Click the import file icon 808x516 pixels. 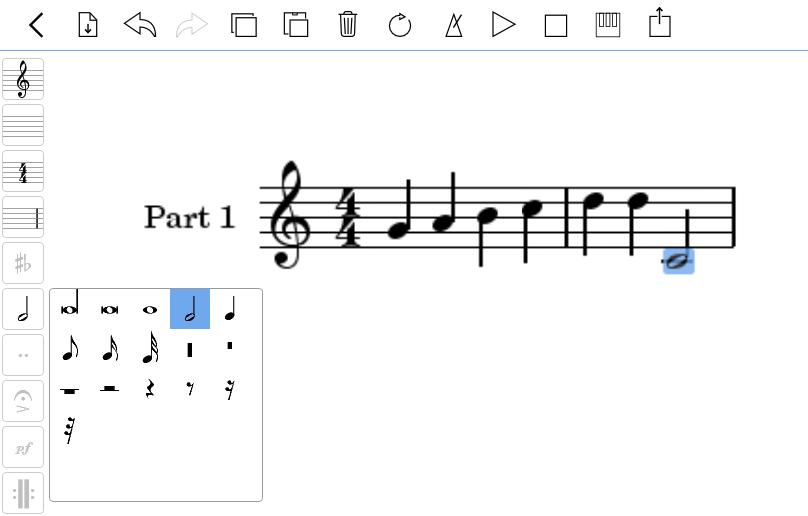pyautogui.click(x=88, y=25)
